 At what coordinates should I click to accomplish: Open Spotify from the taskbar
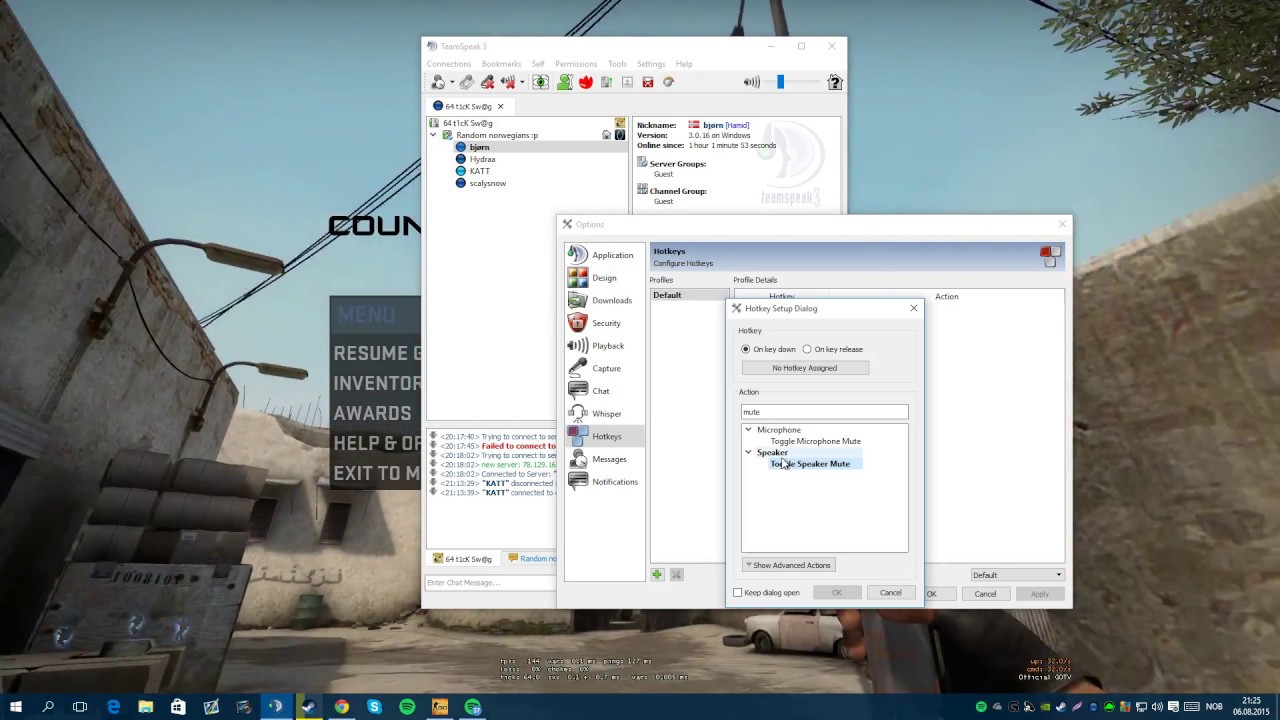tap(407, 707)
